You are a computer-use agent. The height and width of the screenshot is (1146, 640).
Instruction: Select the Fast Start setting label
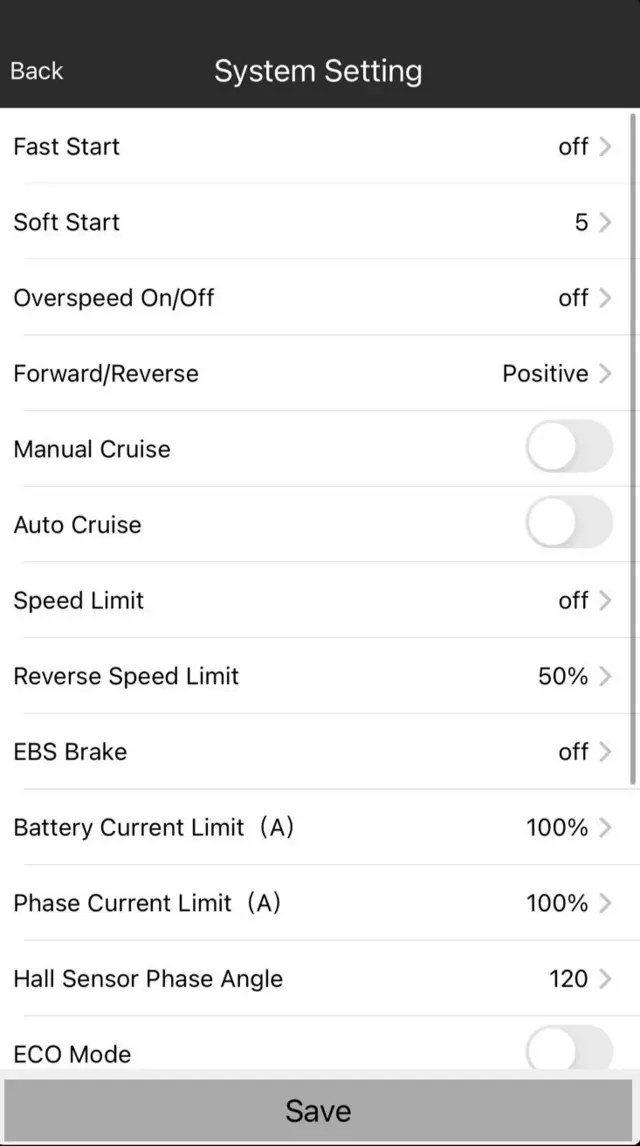click(x=66, y=147)
